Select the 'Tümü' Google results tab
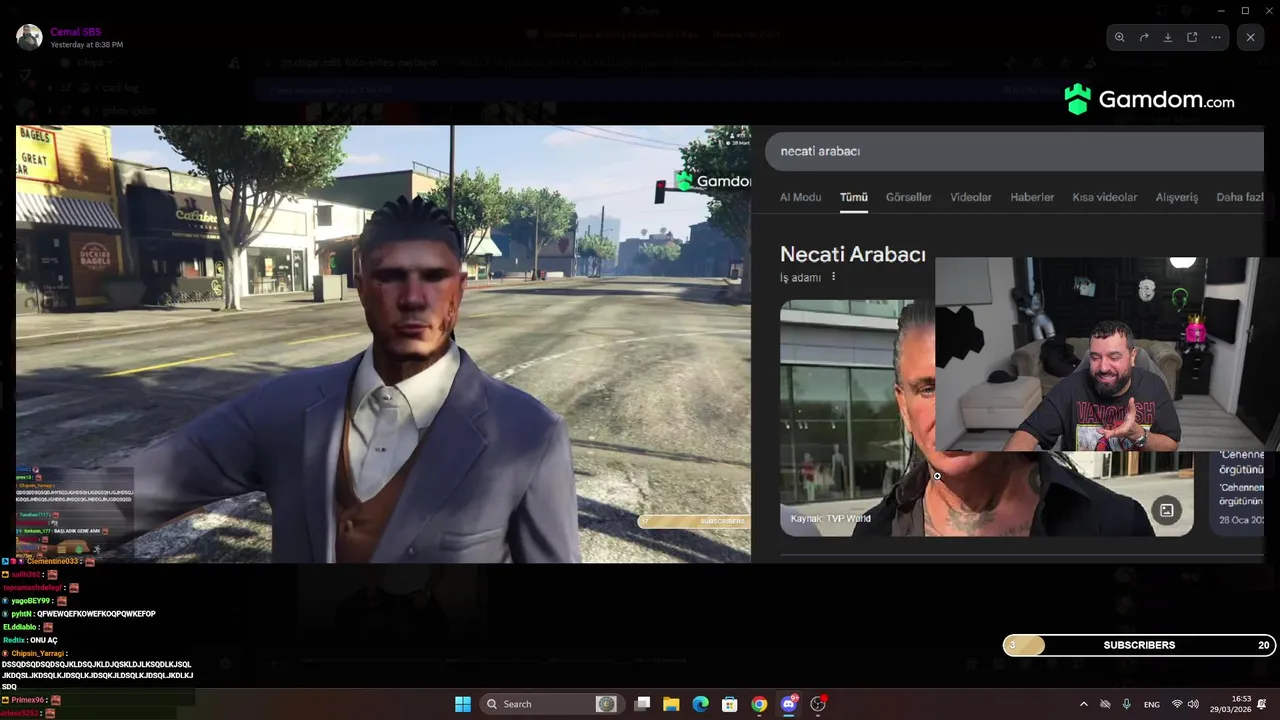Screen dimensions: 1280x720 pyautogui.click(x=853, y=197)
